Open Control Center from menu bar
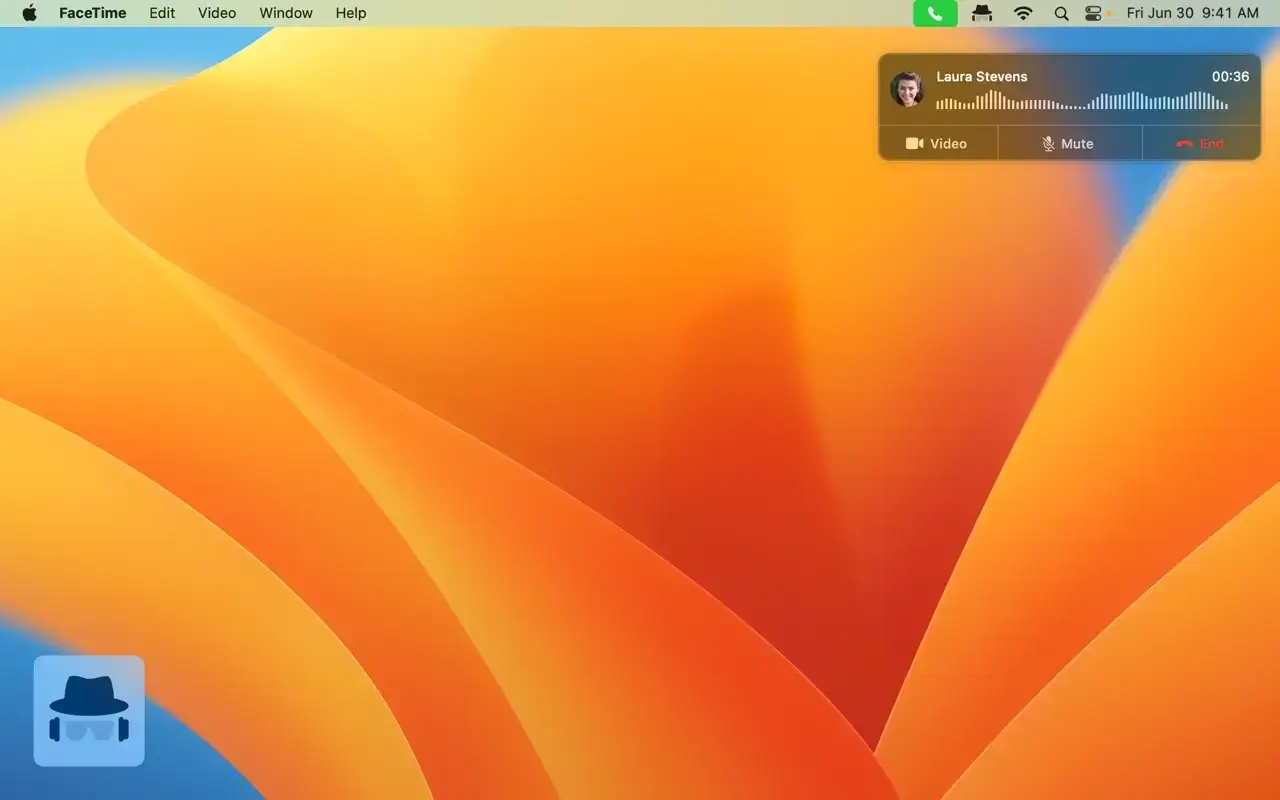 1094,13
